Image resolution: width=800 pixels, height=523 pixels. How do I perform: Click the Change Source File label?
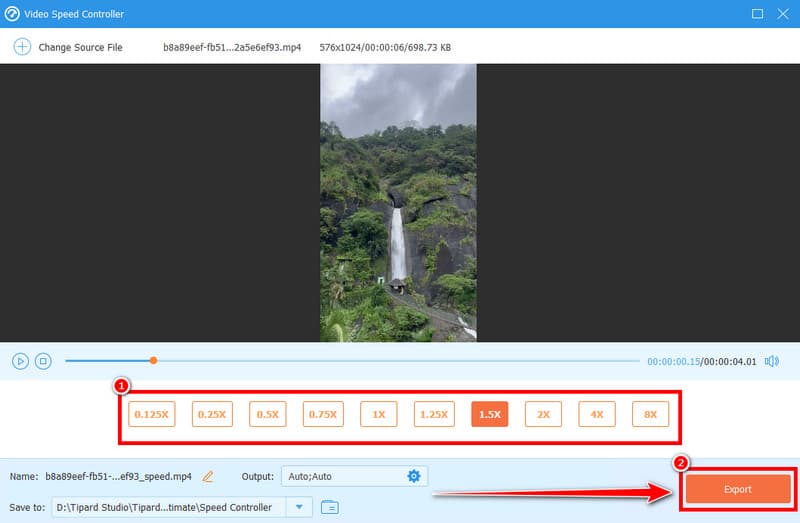coord(81,47)
